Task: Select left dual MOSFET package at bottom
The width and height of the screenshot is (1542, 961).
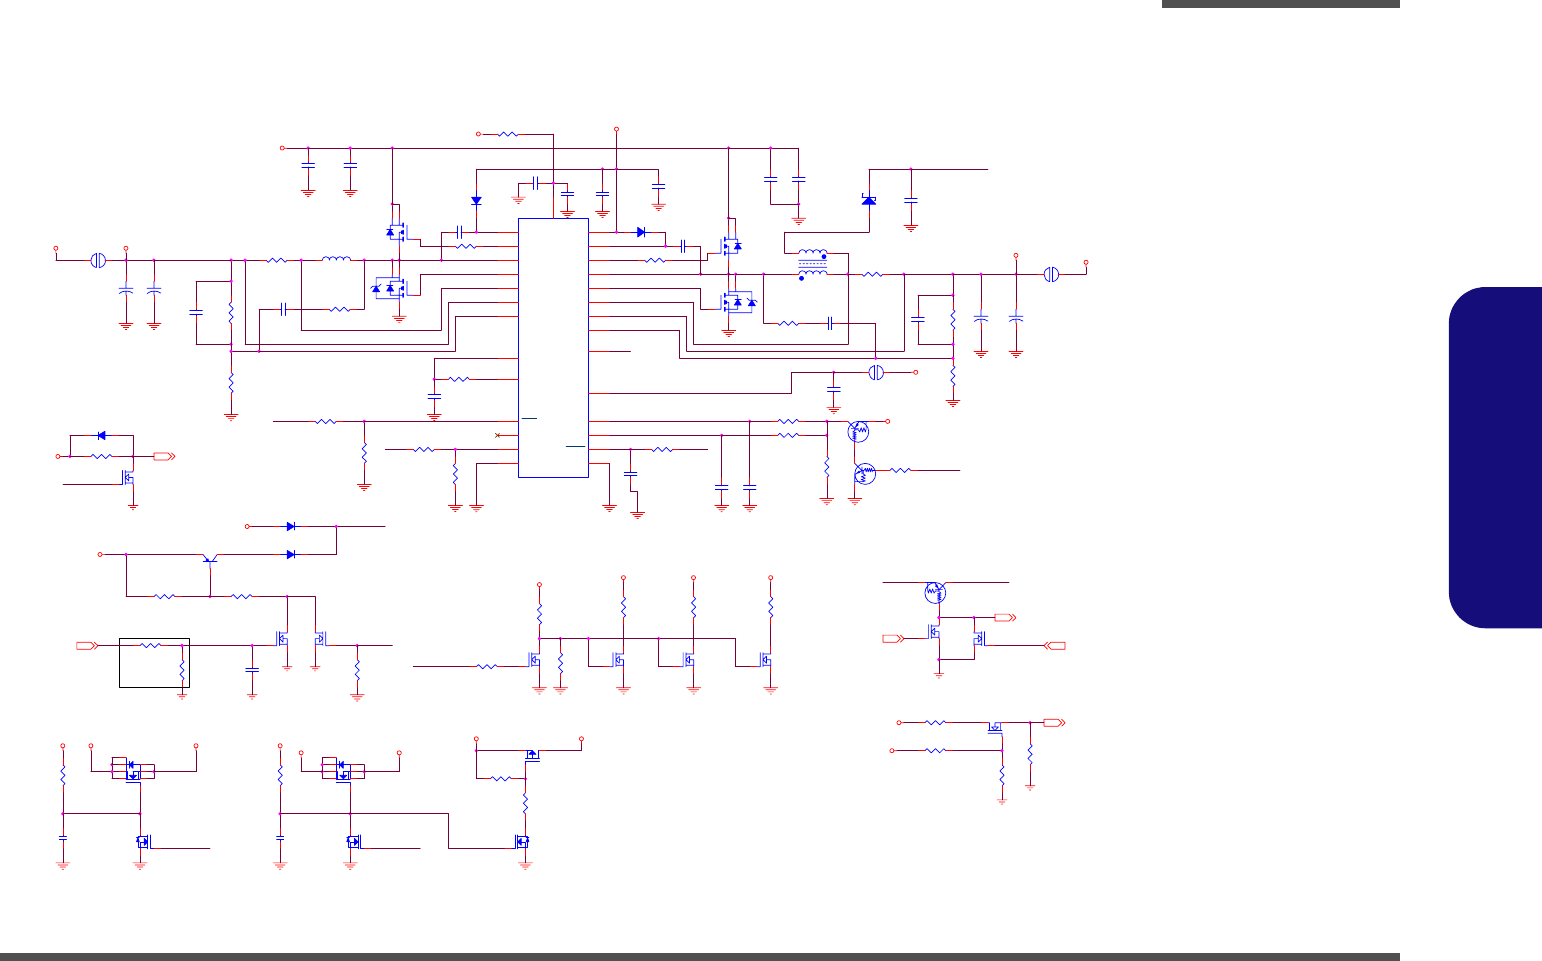Action: point(133,771)
